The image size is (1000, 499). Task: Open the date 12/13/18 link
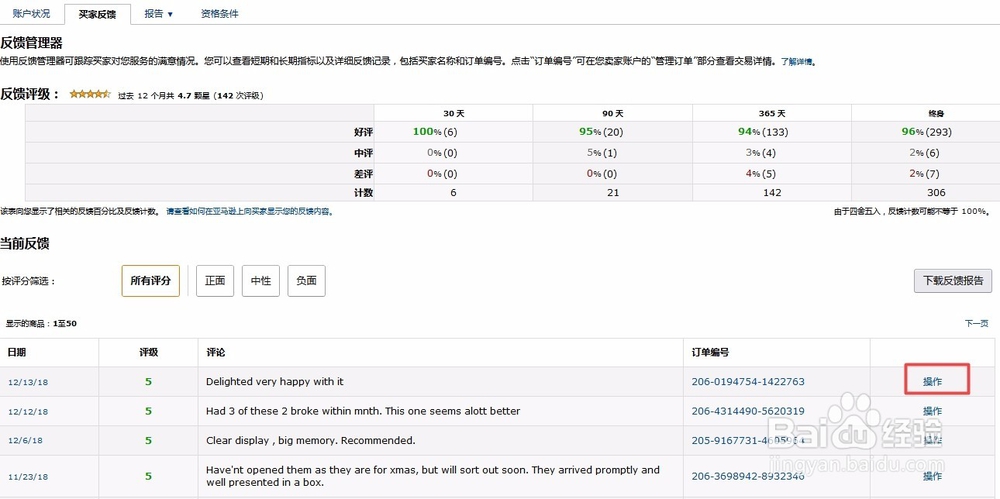(28, 382)
